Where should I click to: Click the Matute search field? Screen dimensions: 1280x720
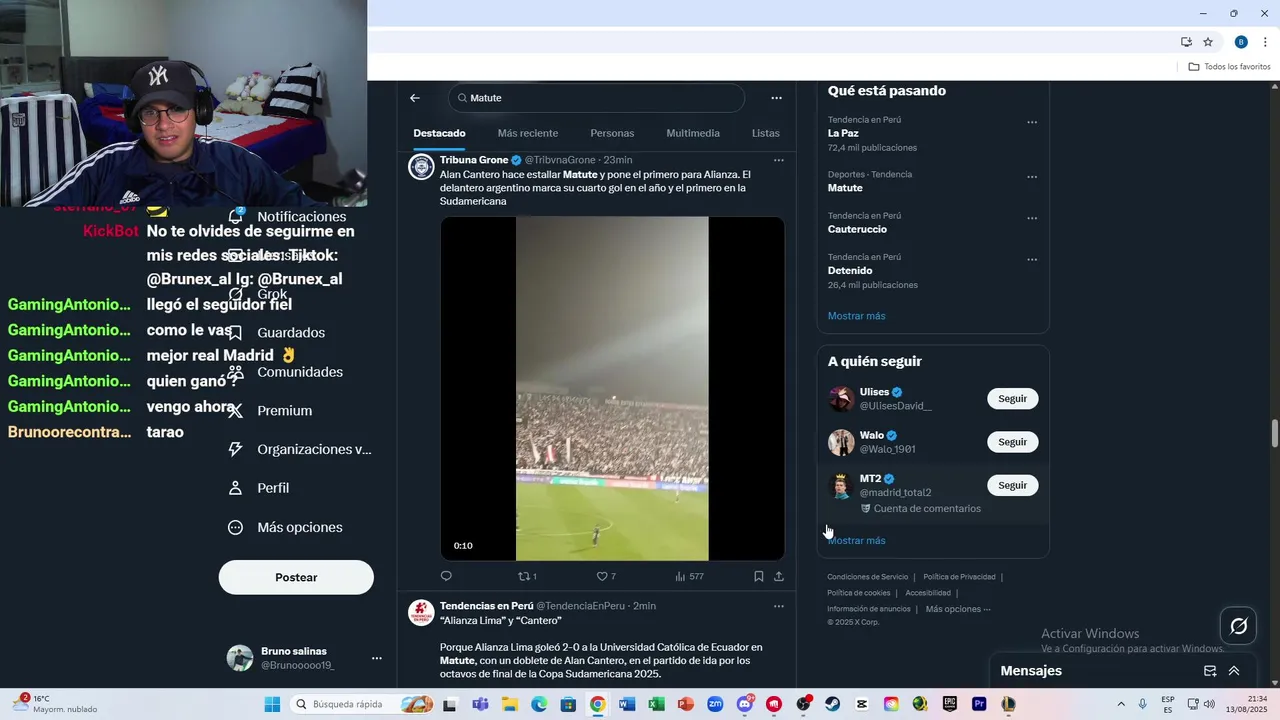pyautogui.click(x=597, y=98)
